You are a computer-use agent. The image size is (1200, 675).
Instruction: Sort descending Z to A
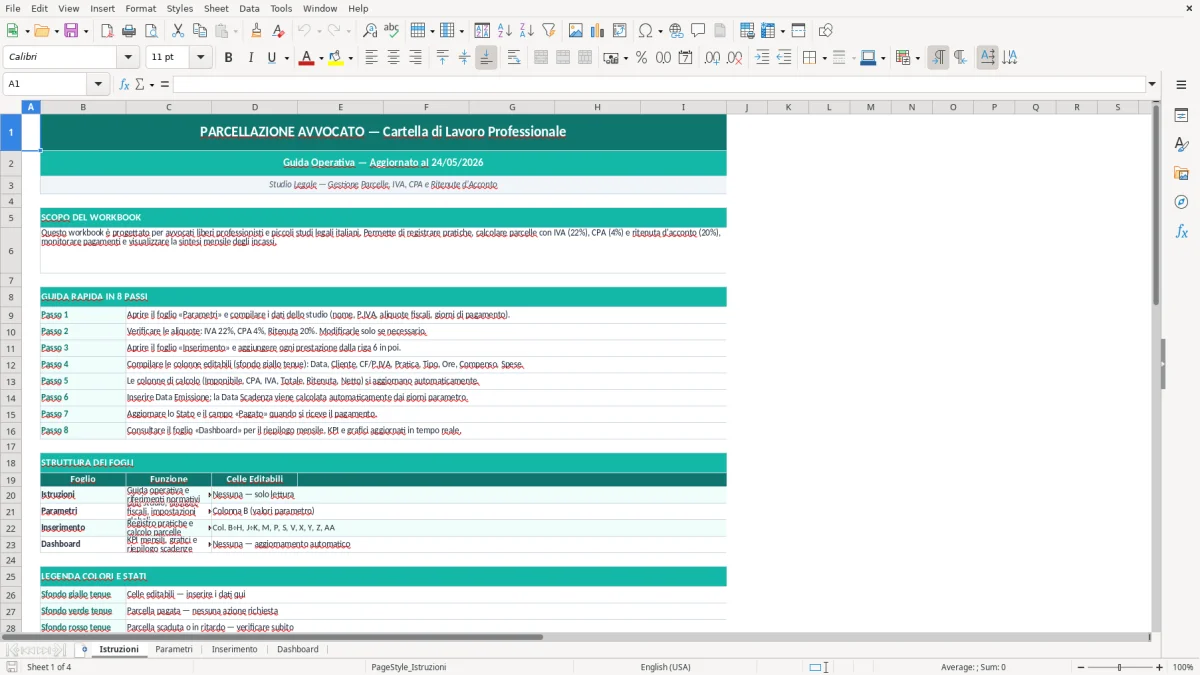(x=526, y=31)
